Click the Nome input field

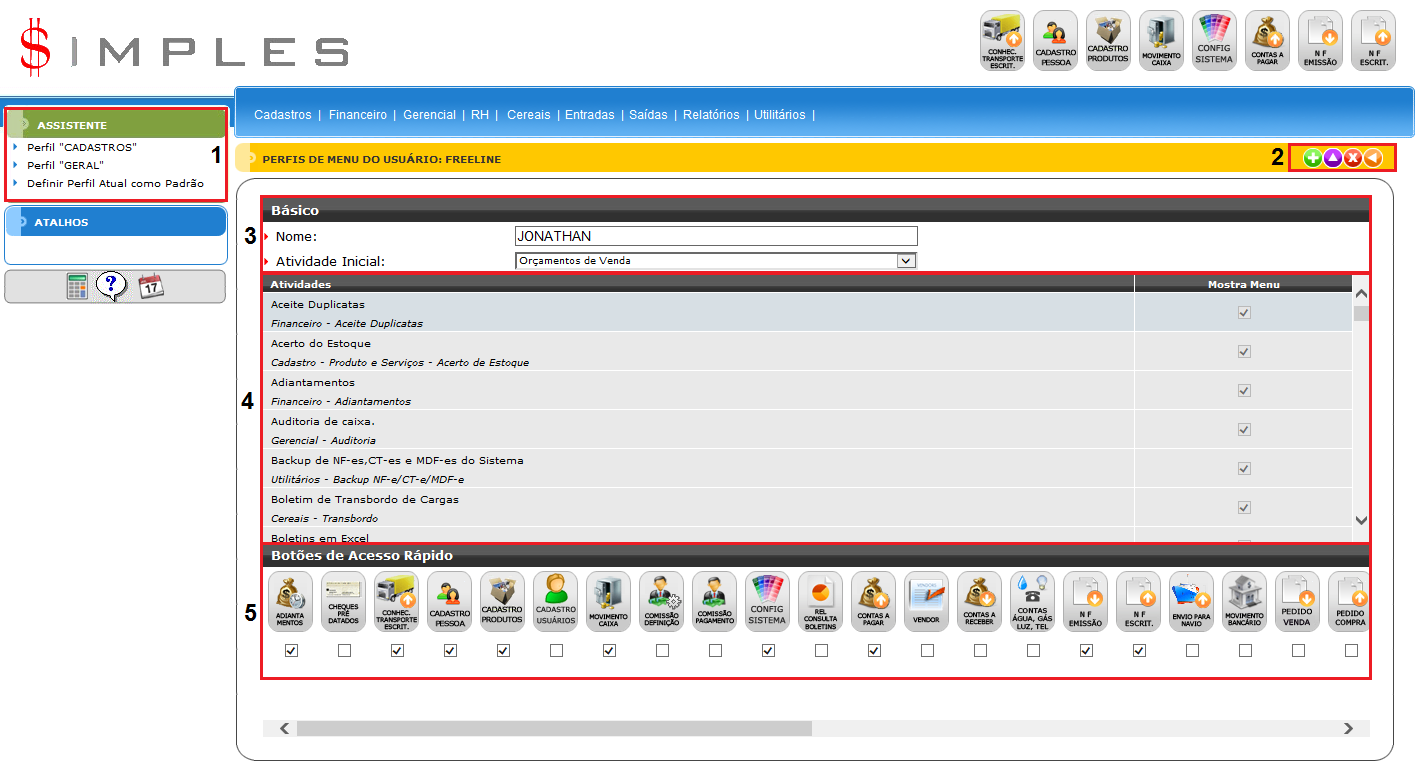715,237
